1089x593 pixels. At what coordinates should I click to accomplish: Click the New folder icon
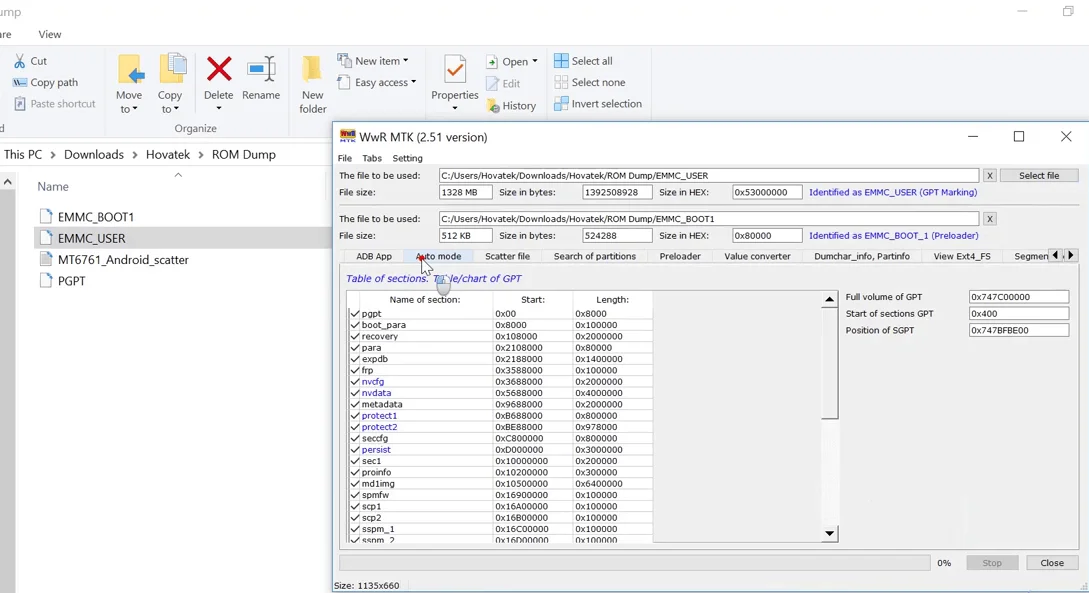click(x=312, y=69)
